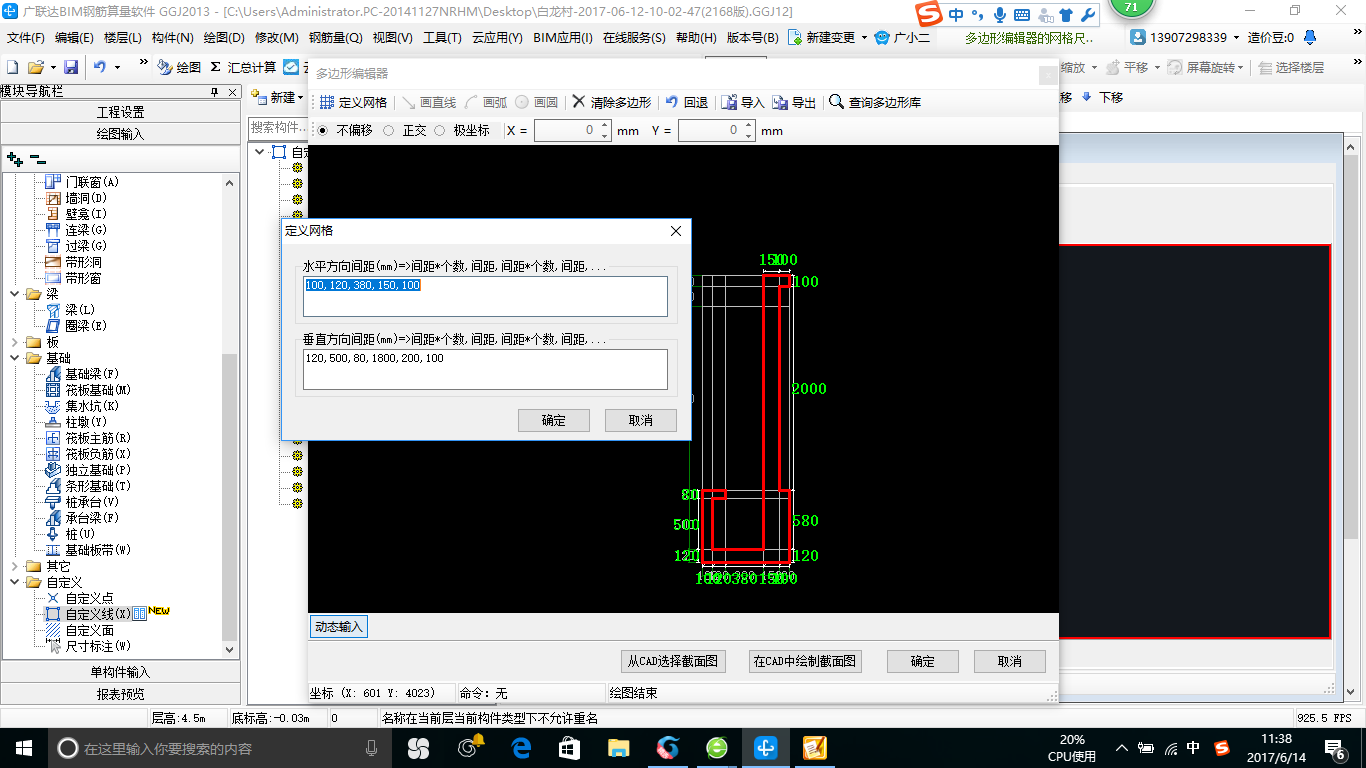Click the 绘图 drawing toolbar icon
The width and height of the screenshot is (1366, 768).
point(165,67)
